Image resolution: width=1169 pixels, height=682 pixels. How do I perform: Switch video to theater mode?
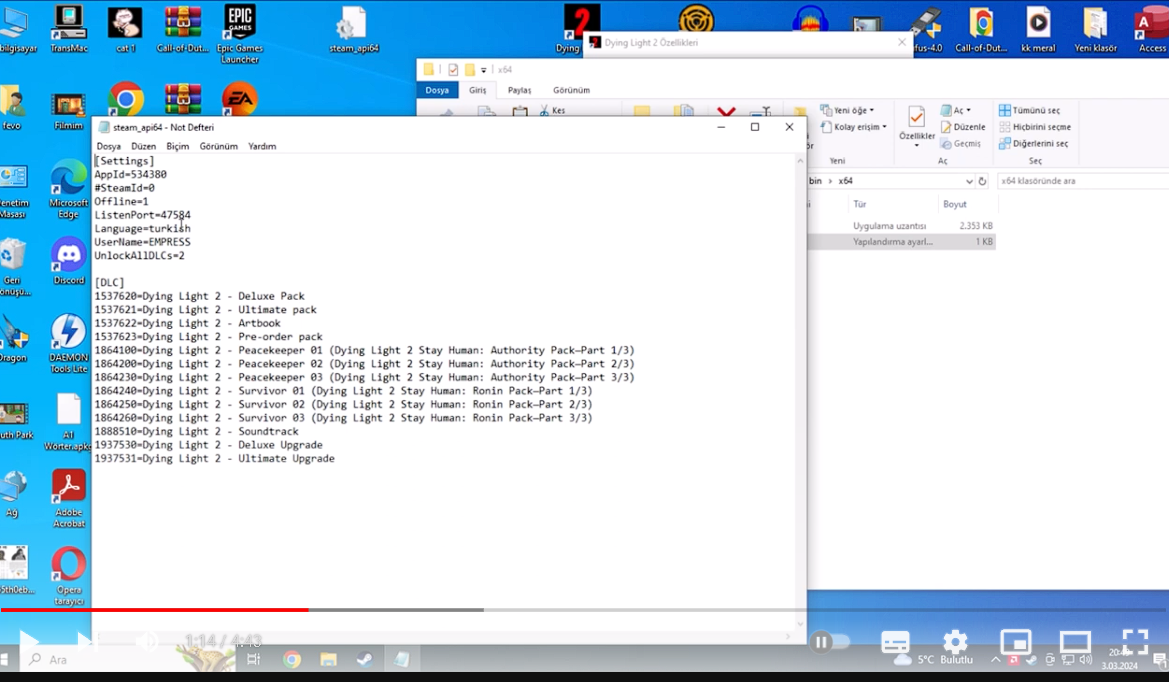pyautogui.click(x=1075, y=642)
